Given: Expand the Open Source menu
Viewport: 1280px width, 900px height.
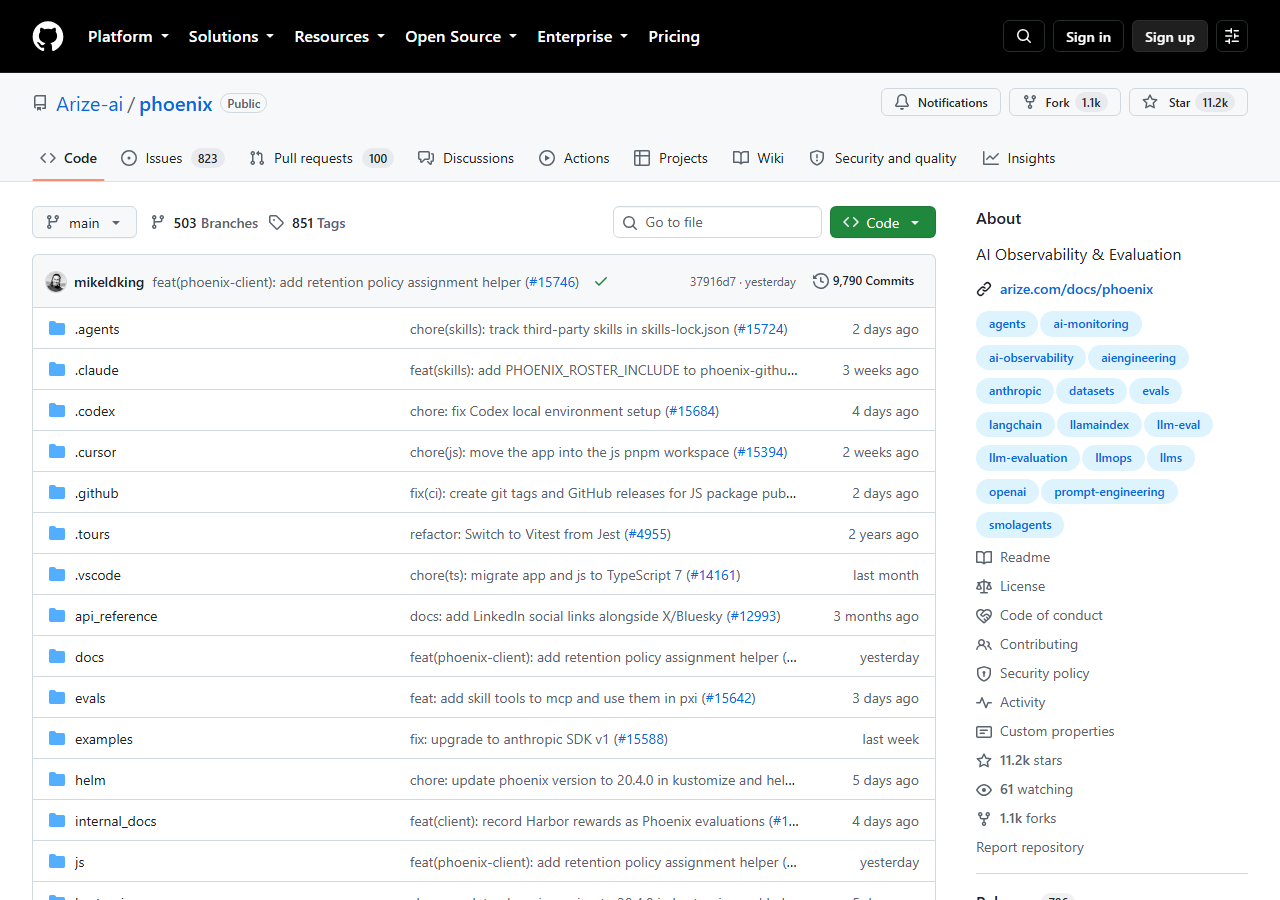Looking at the screenshot, I should (x=461, y=36).
